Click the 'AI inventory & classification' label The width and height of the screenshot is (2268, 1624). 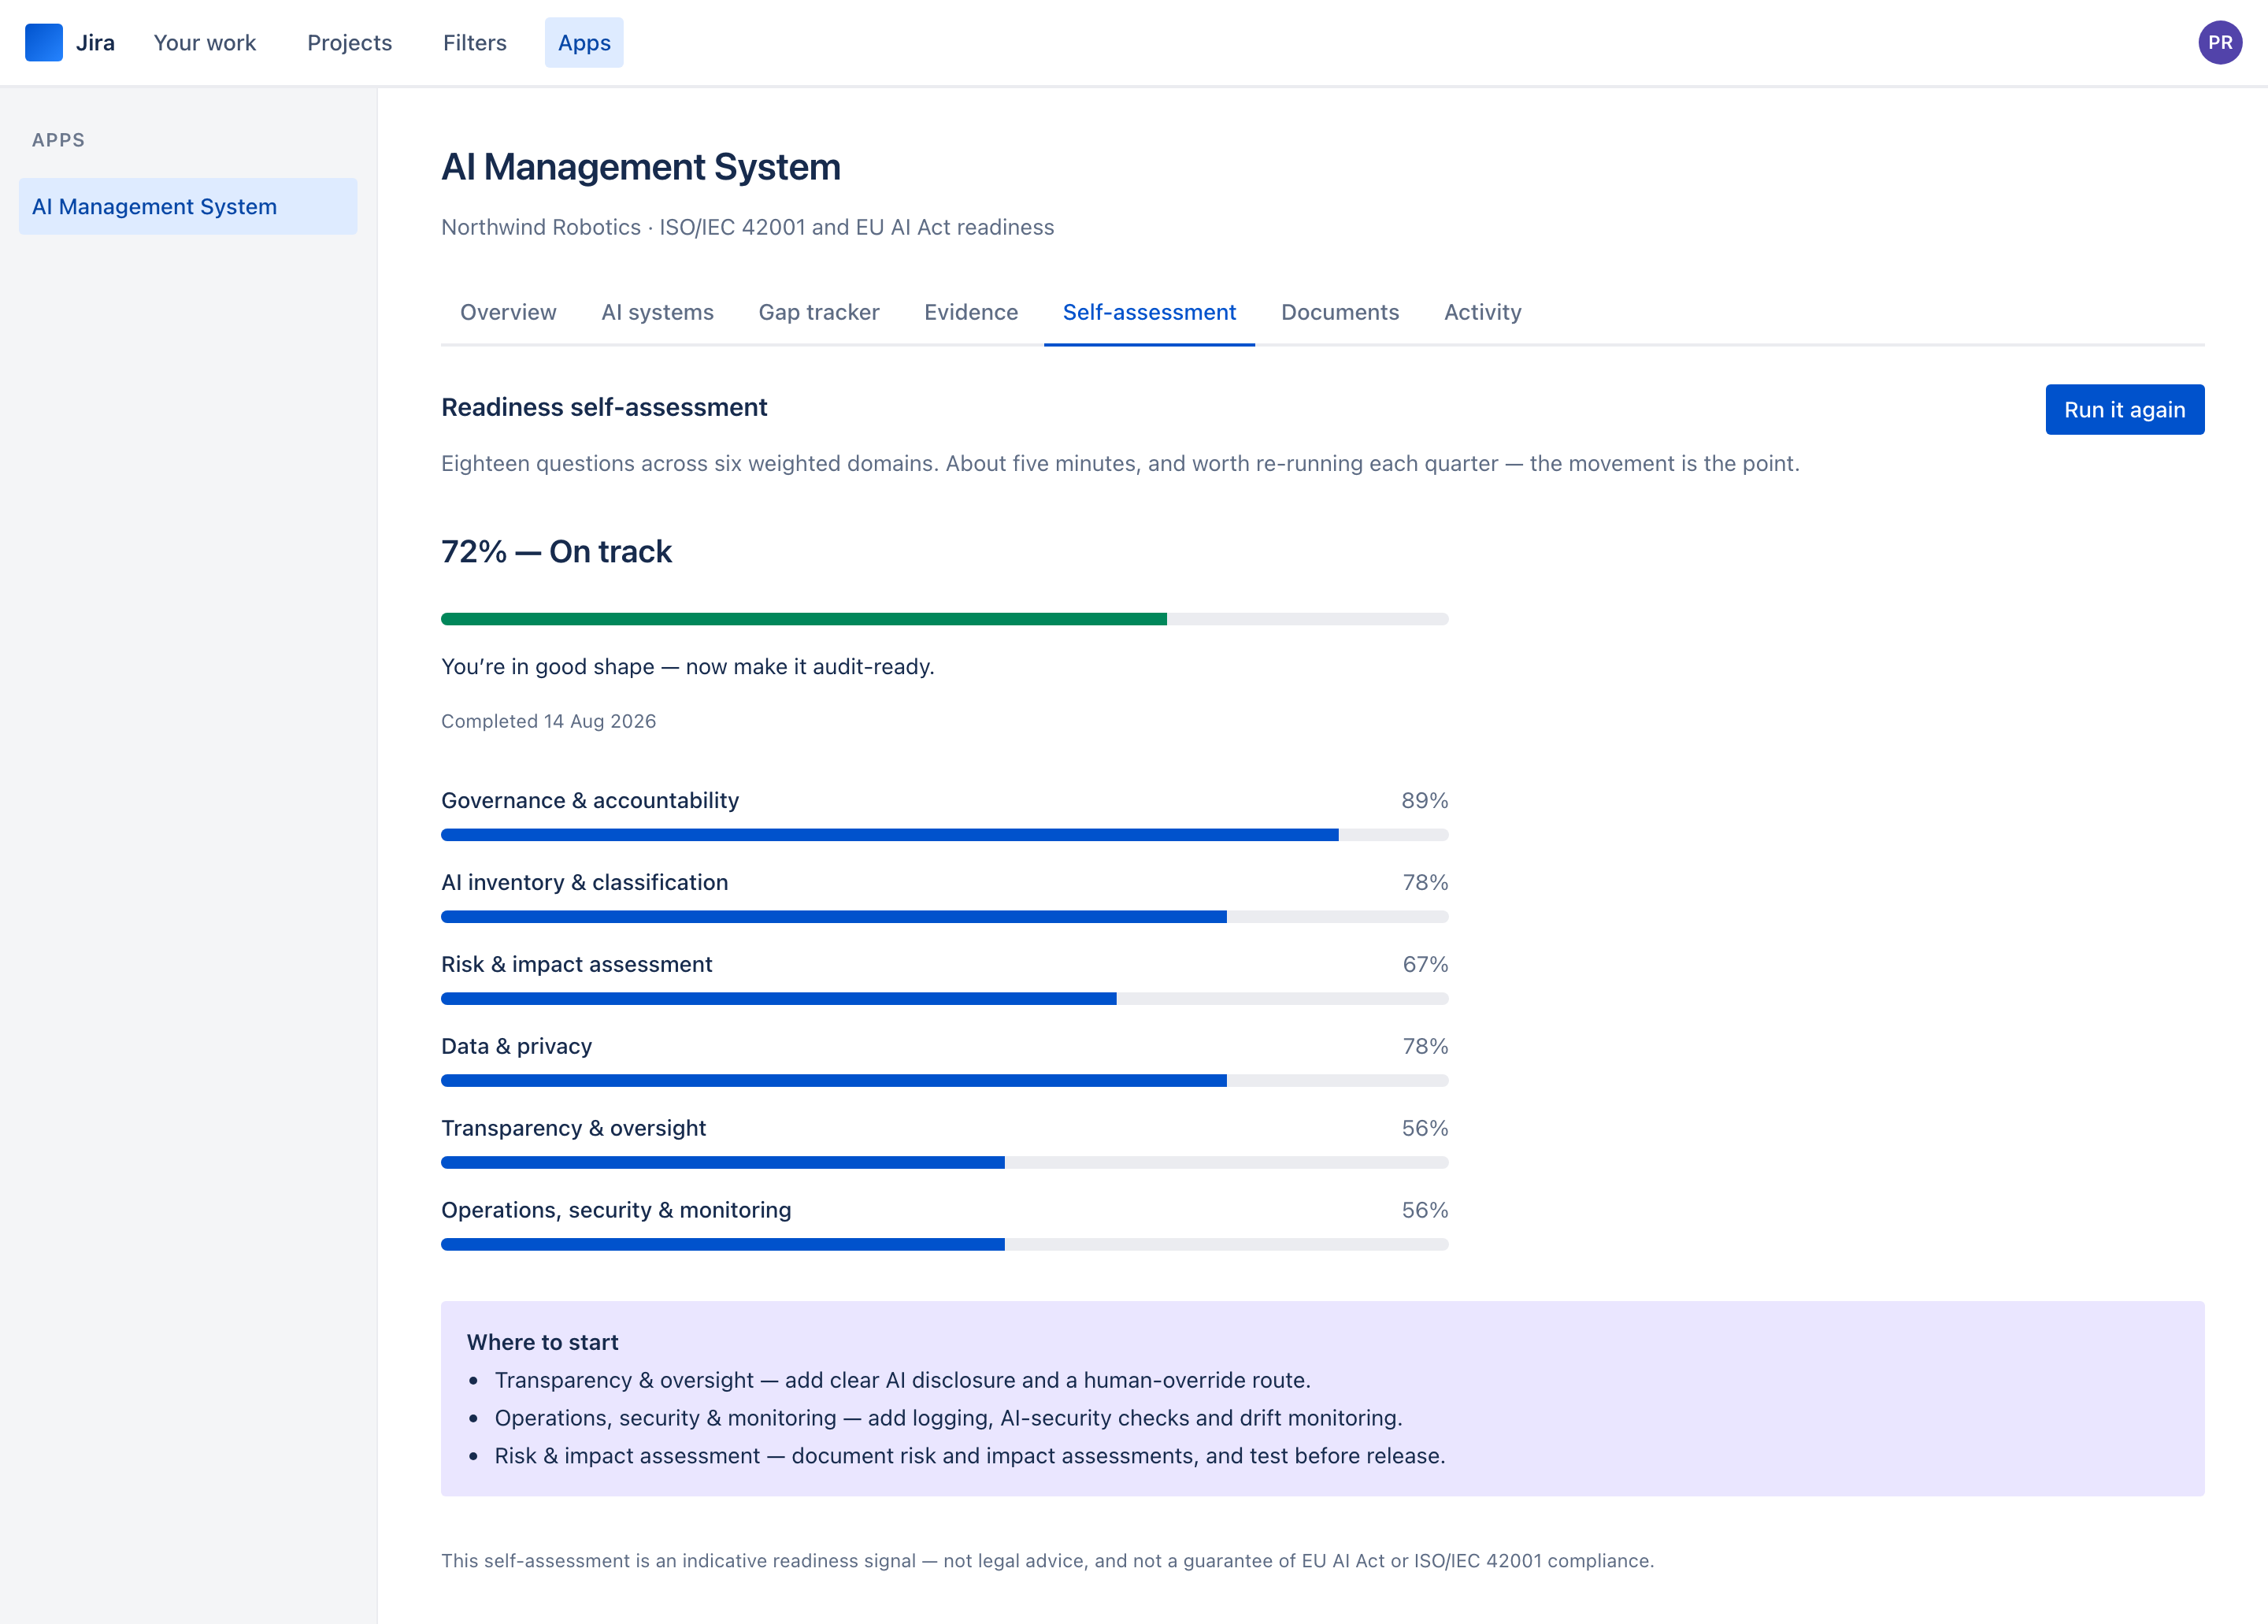tap(584, 883)
